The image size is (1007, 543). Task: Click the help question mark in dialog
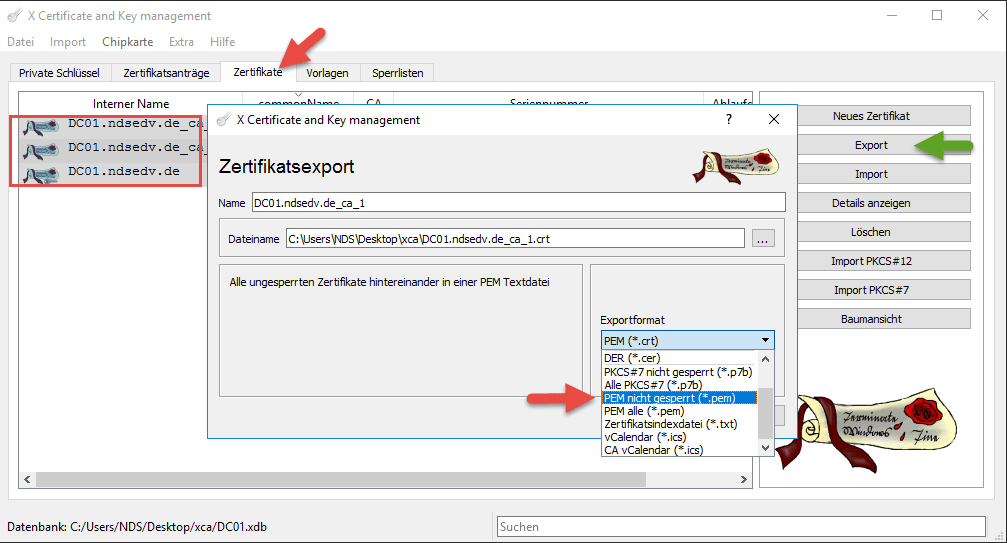[x=728, y=119]
